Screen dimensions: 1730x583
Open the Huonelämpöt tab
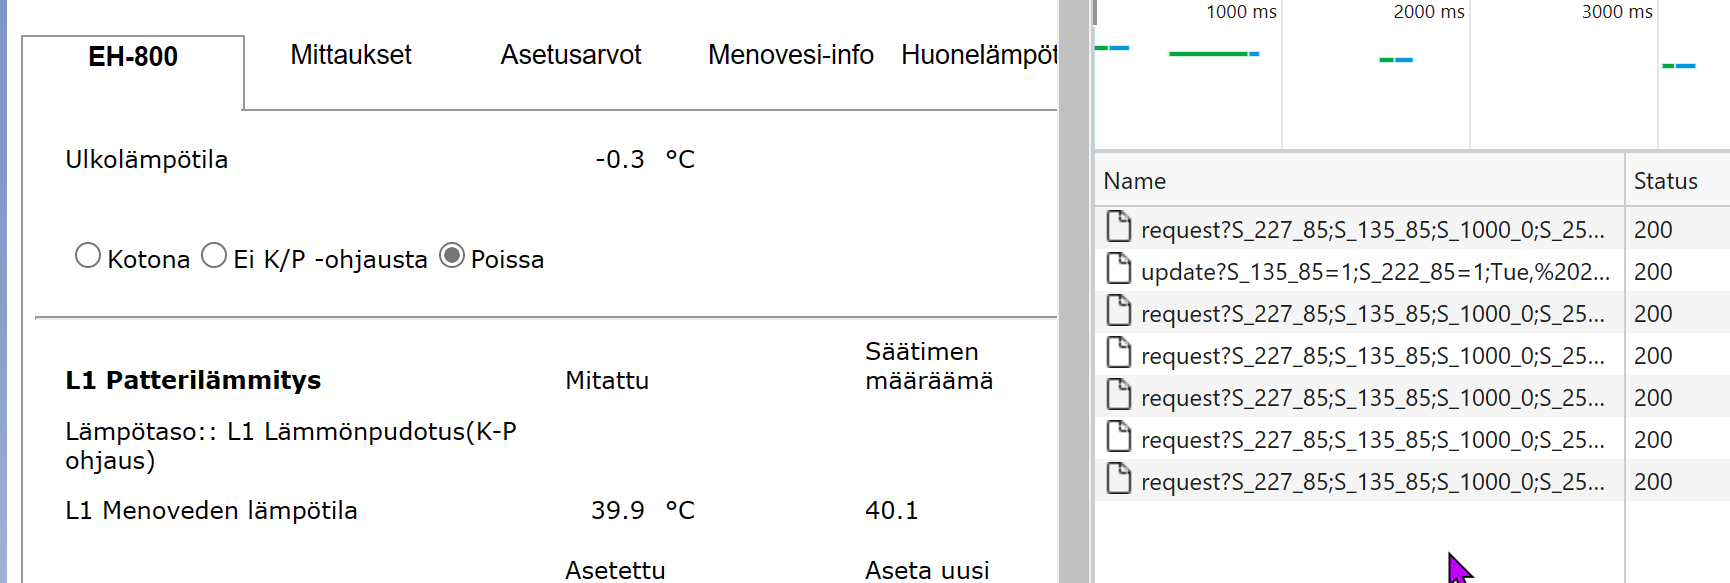coord(979,55)
